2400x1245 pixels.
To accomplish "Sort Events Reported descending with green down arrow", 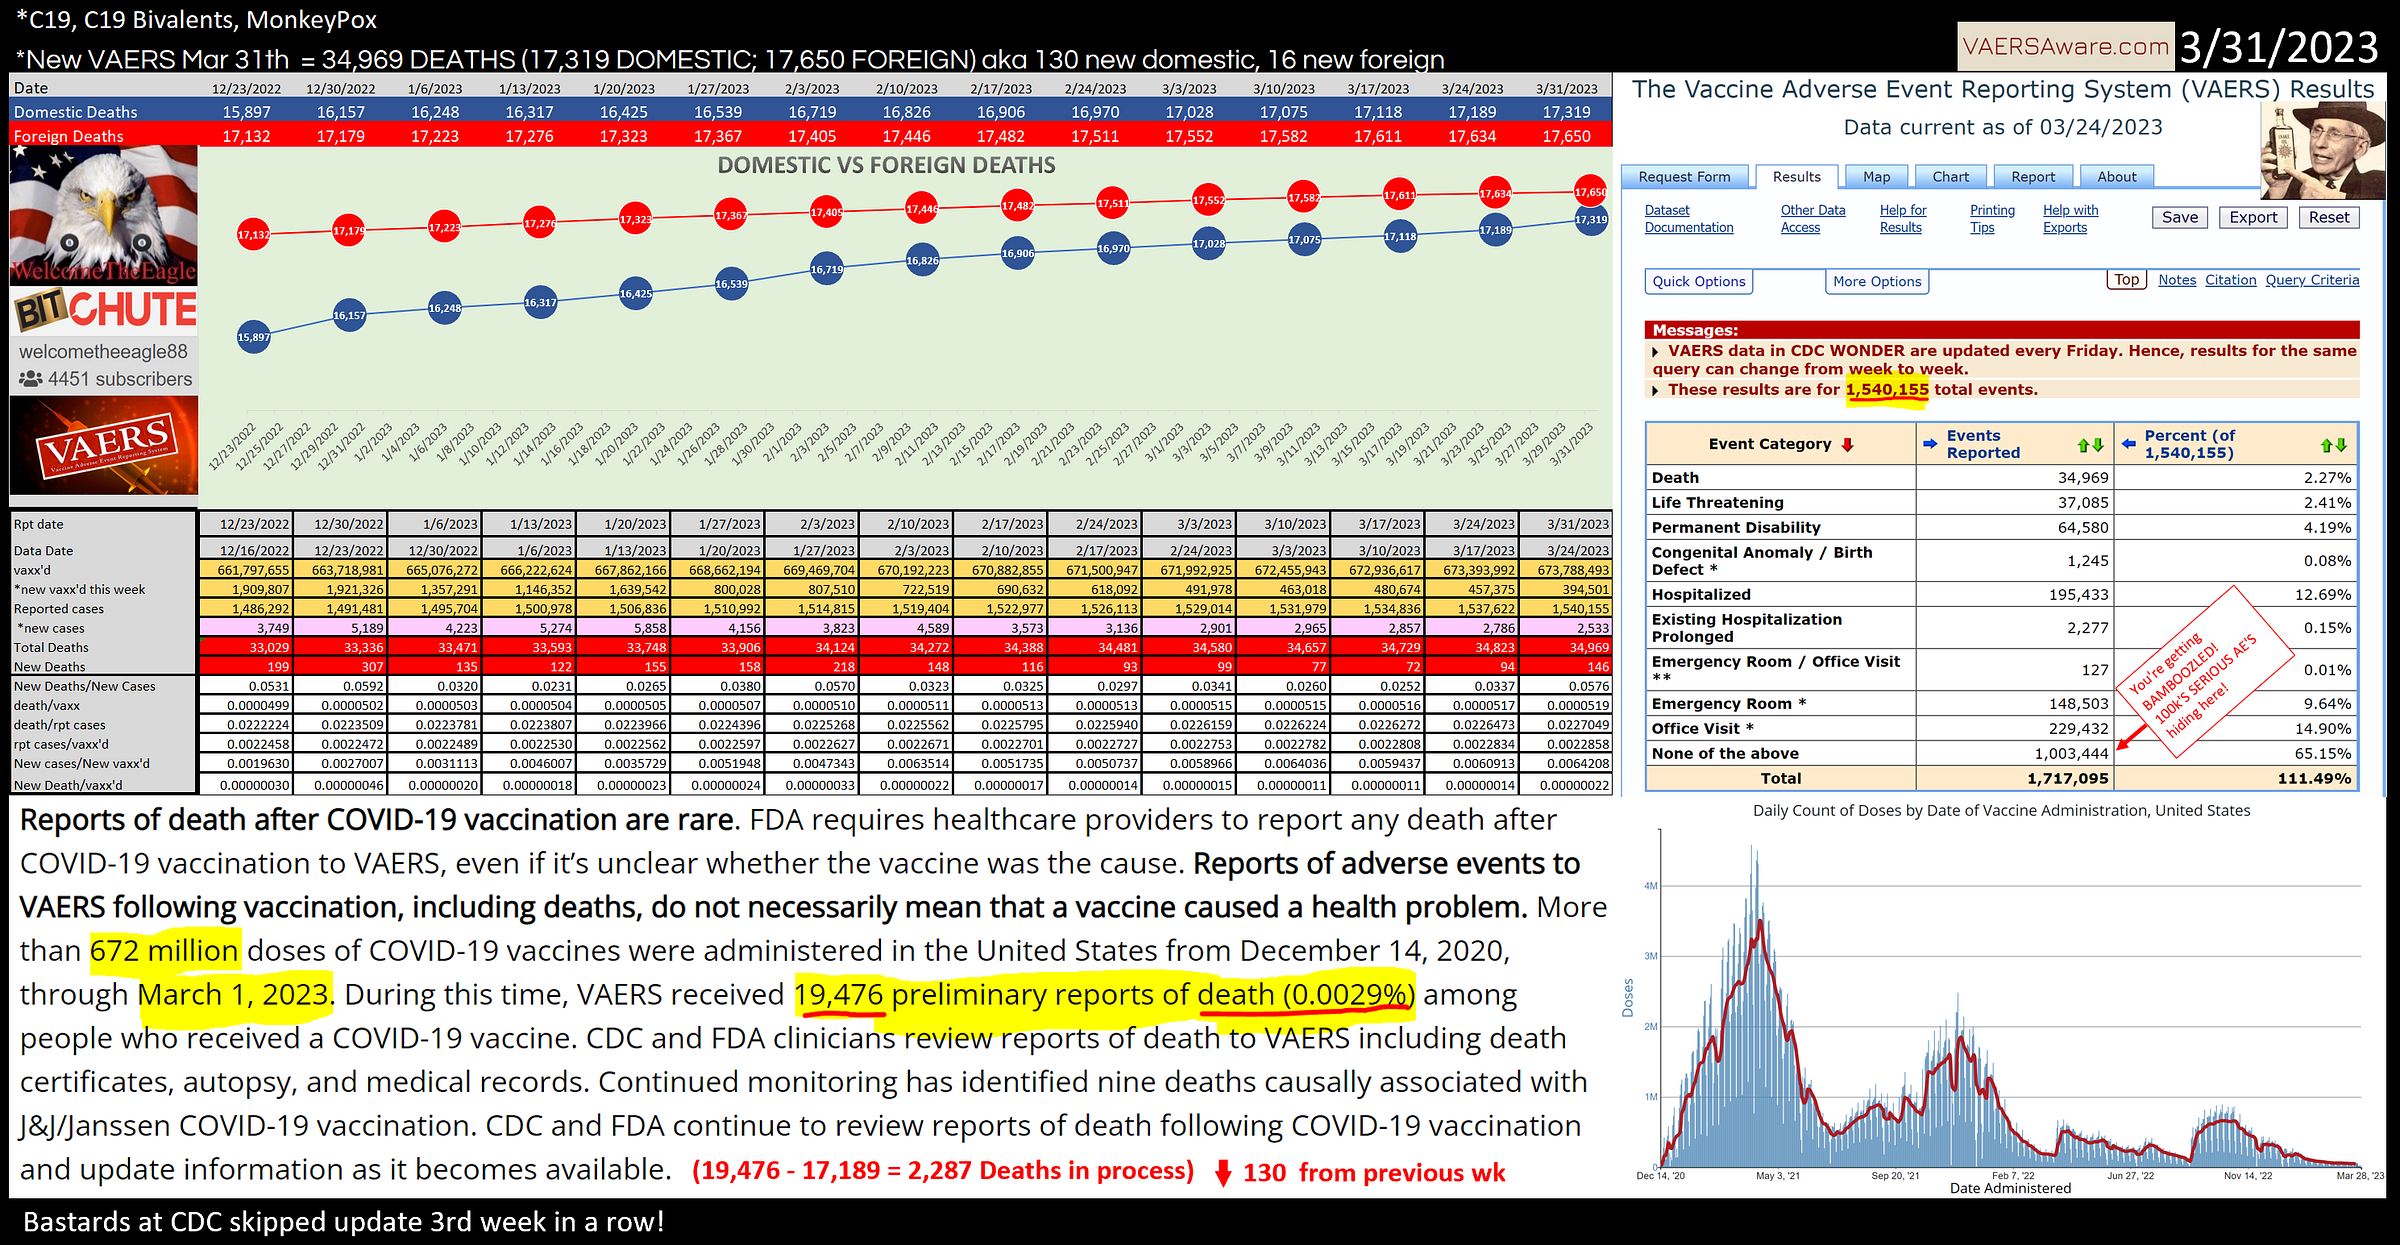I will (x=2097, y=445).
